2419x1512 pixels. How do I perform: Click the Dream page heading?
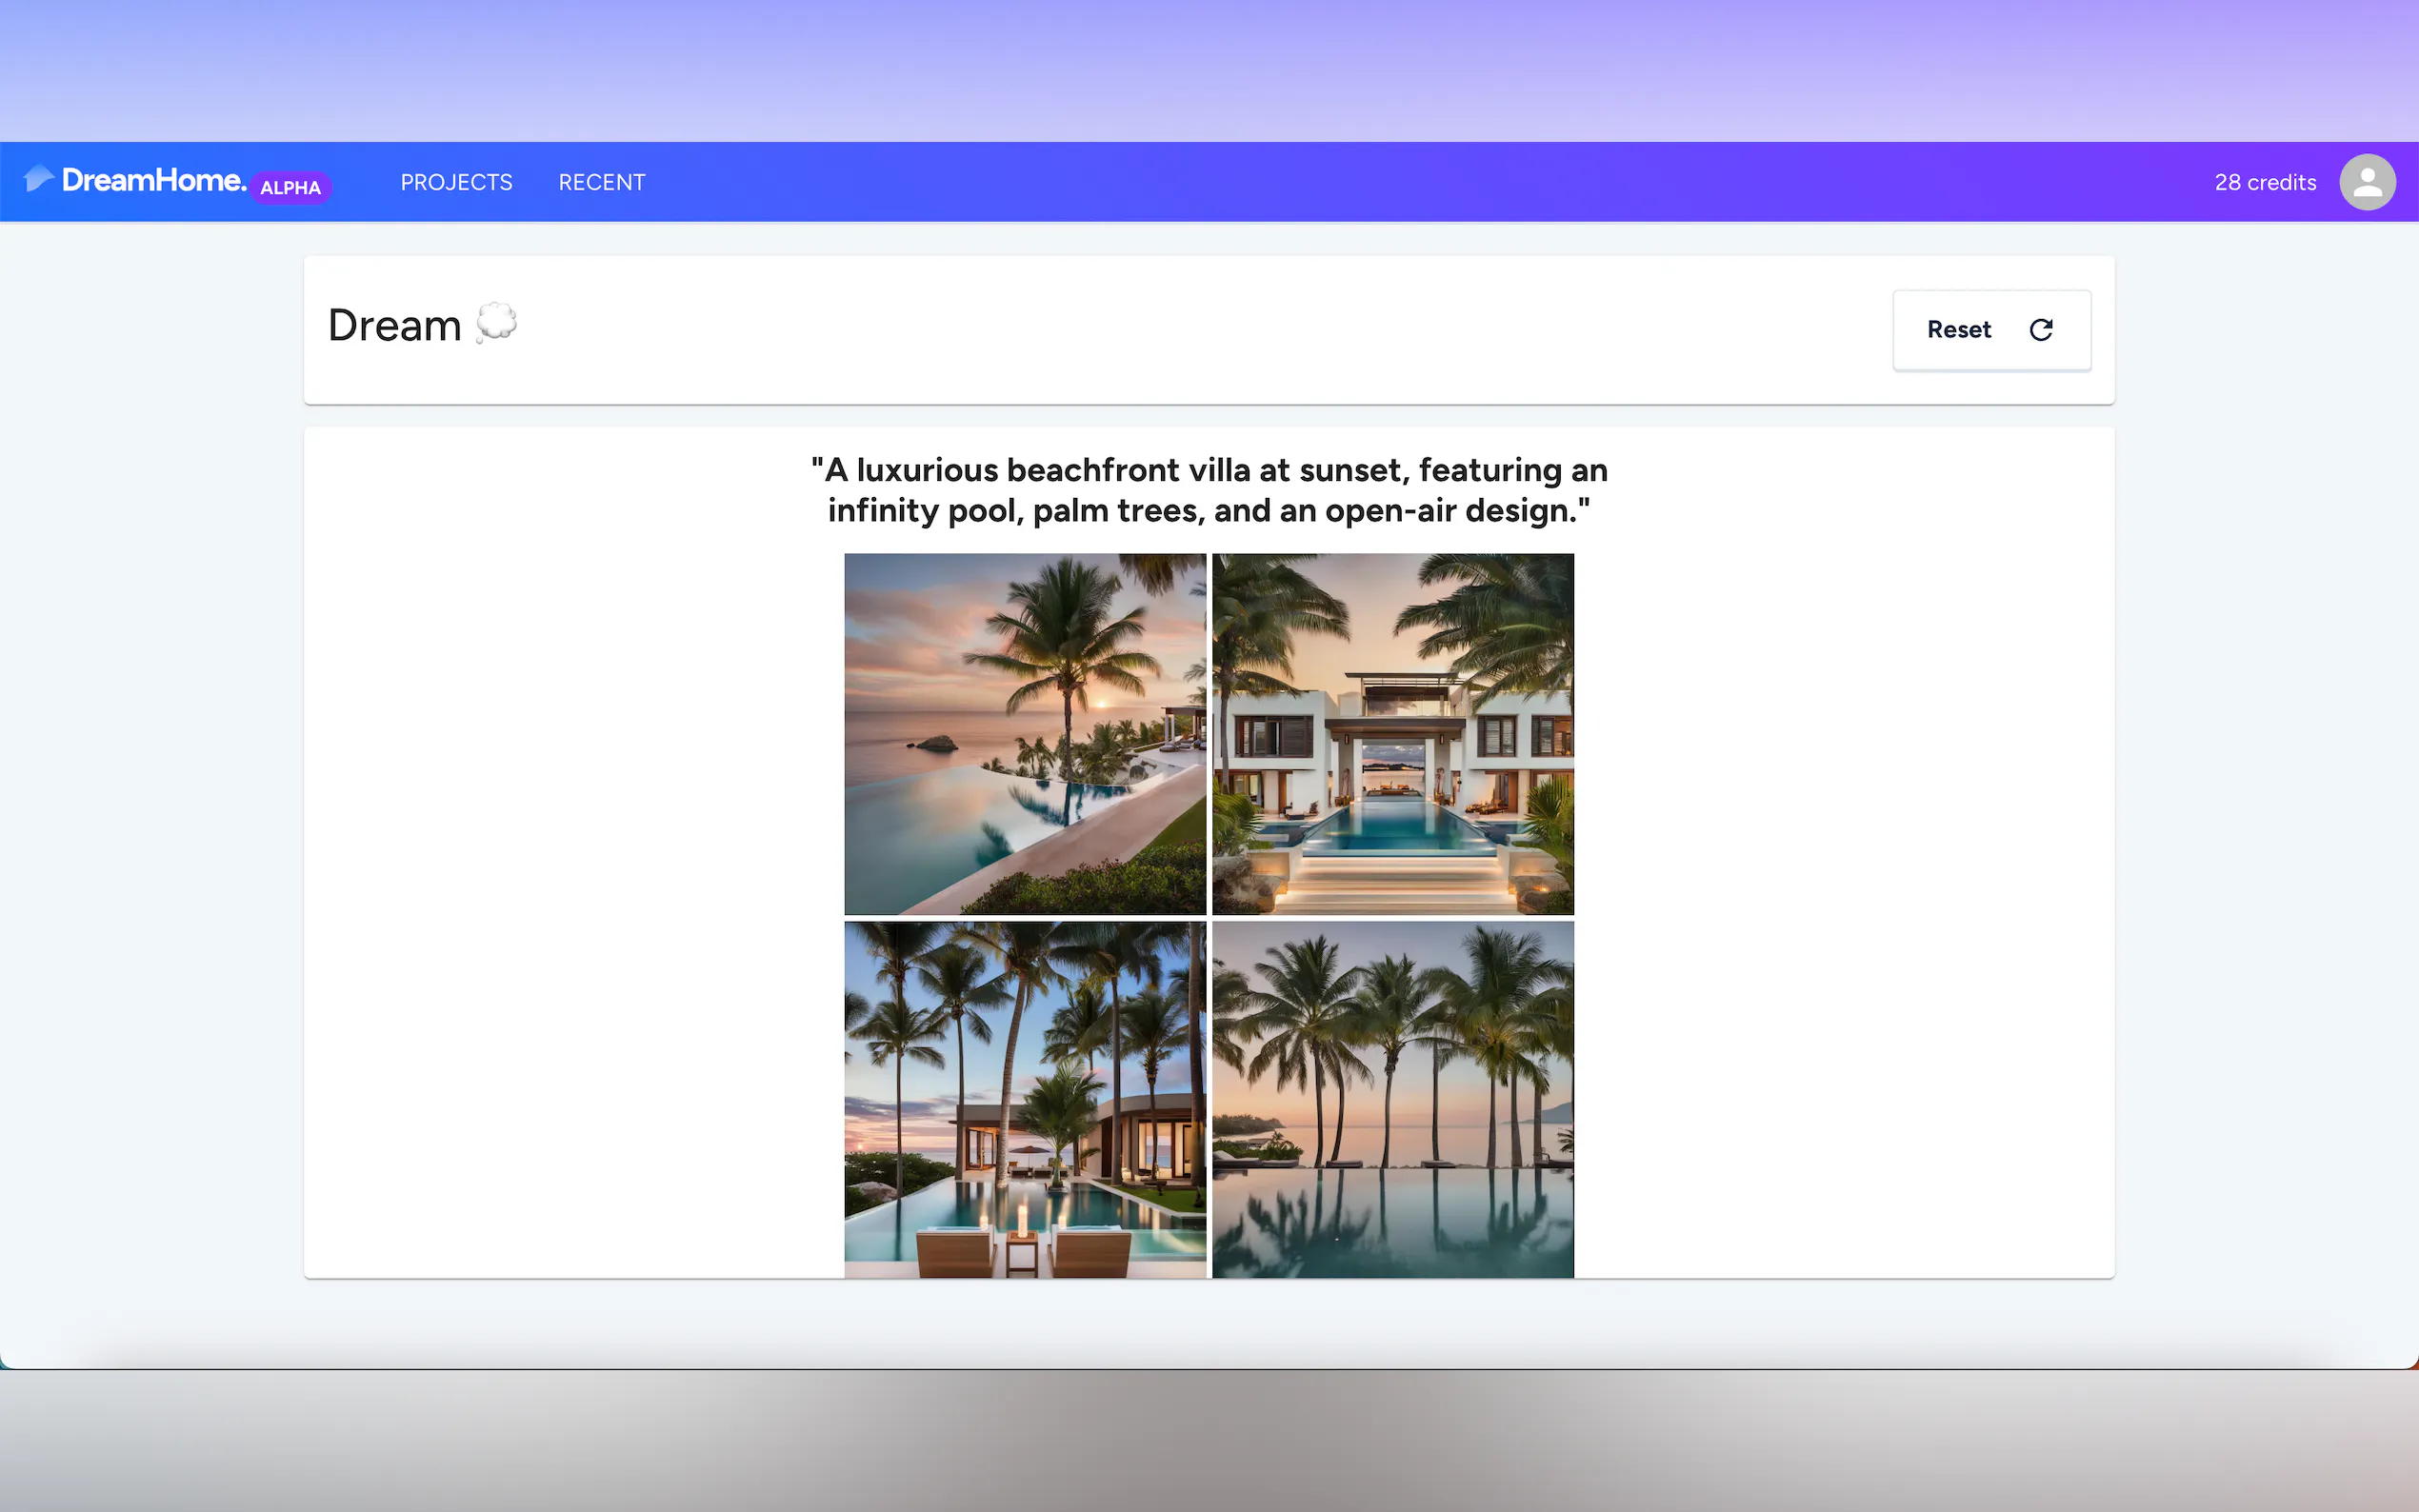point(394,326)
